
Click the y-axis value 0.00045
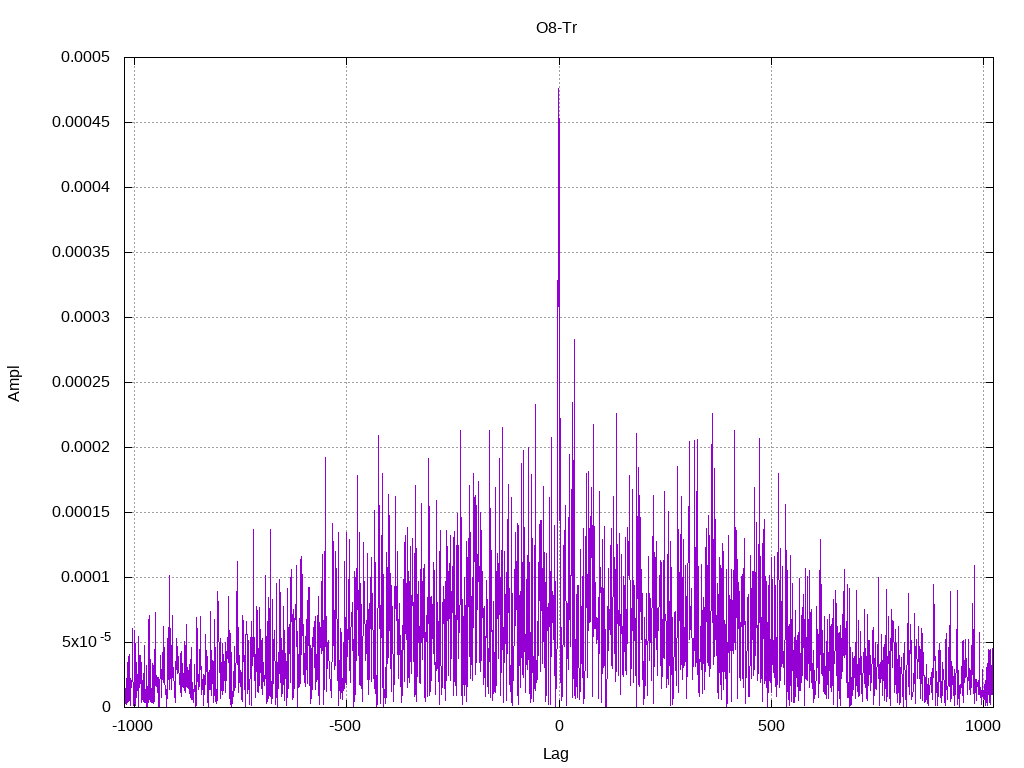point(81,122)
